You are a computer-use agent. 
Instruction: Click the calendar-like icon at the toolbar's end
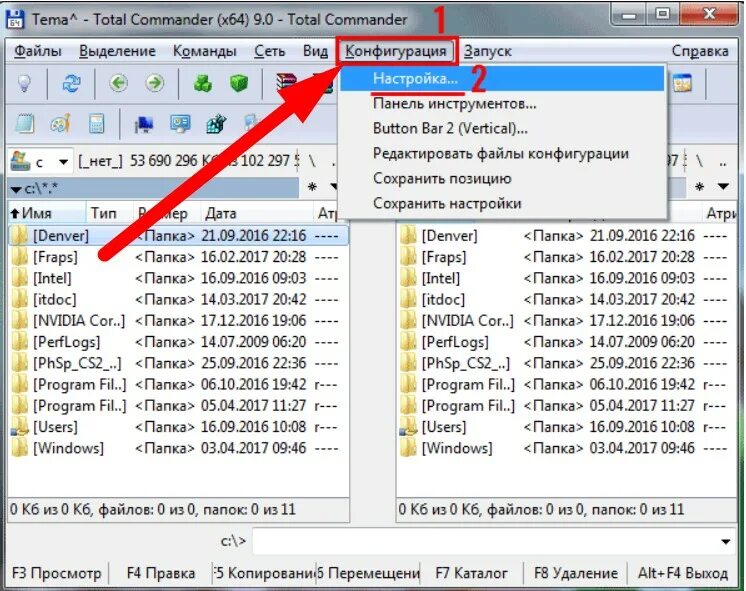click(683, 83)
